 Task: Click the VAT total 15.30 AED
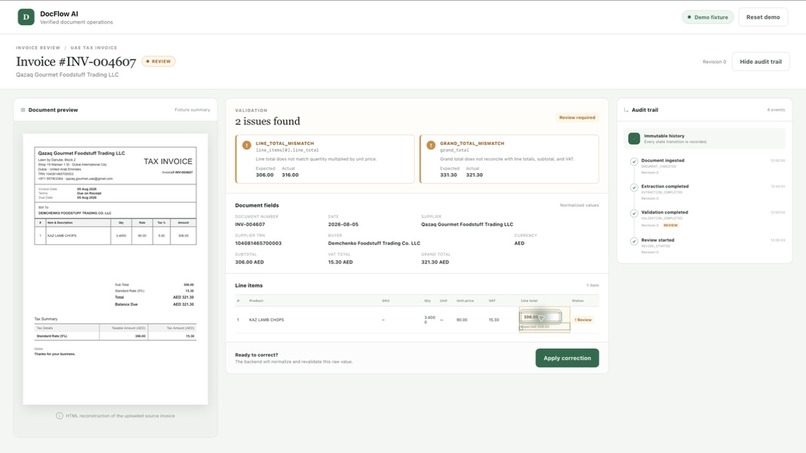(x=340, y=262)
